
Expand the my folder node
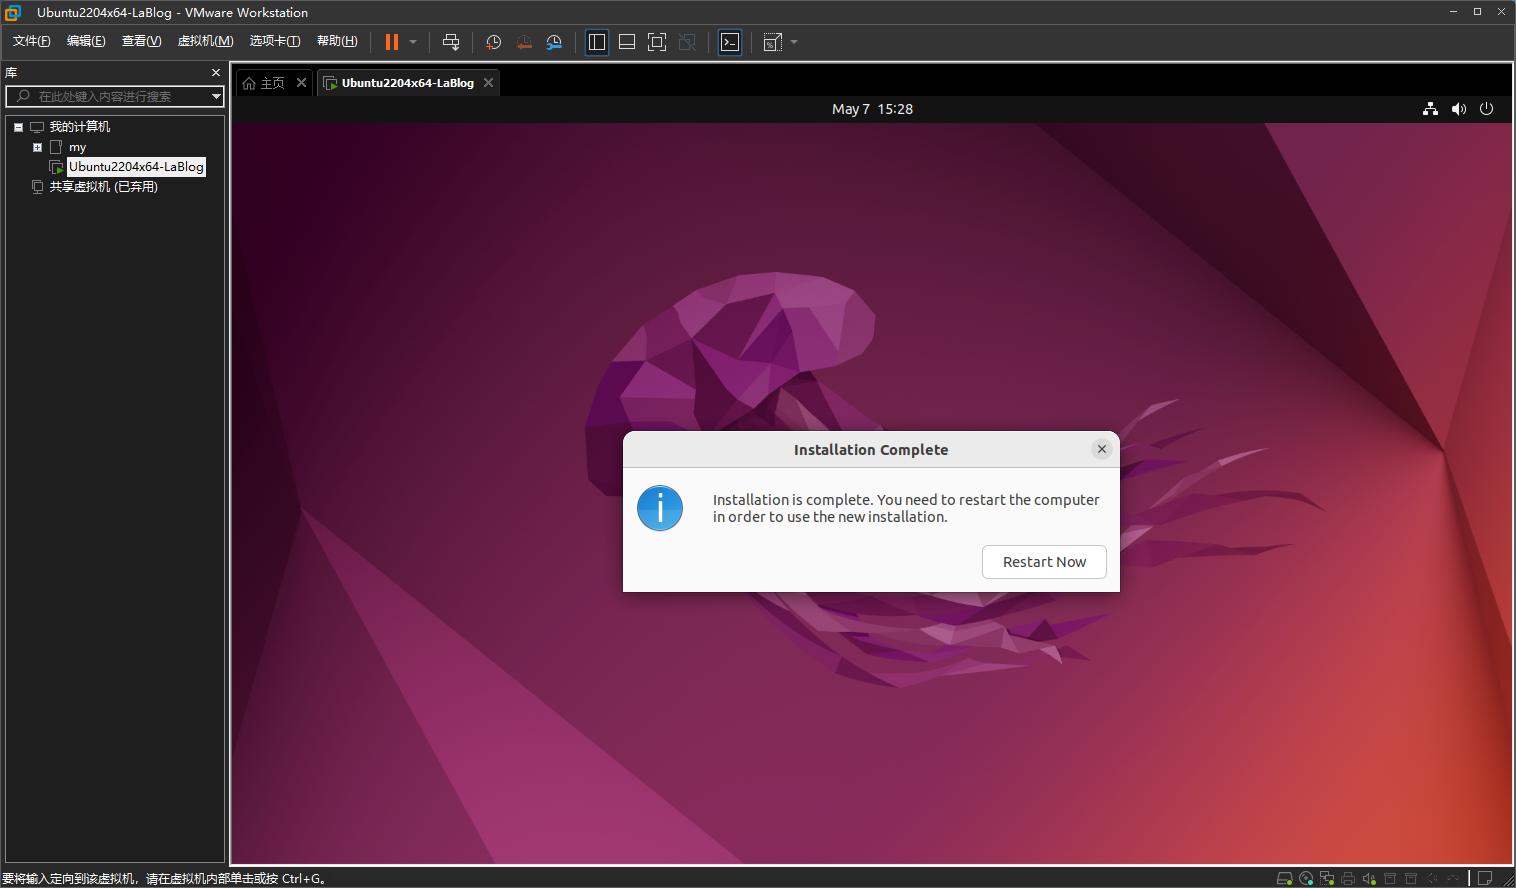[x=37, y=147]
